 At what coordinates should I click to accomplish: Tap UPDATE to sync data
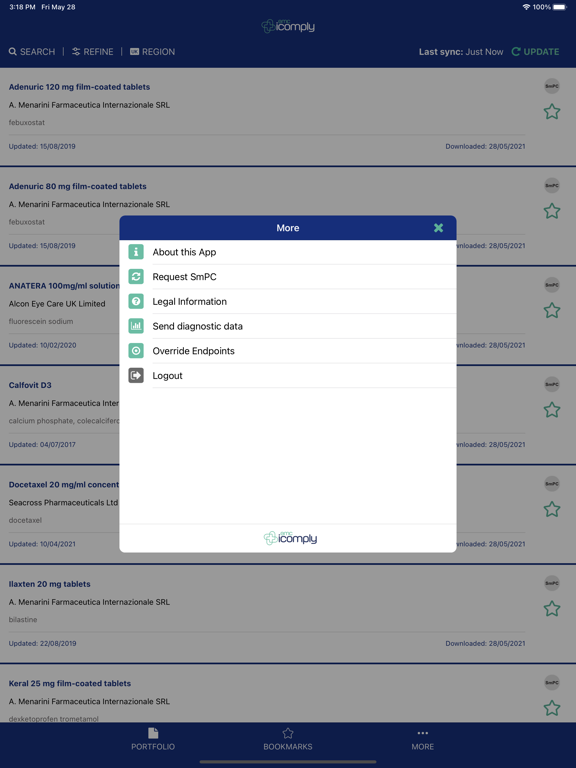[x=535, y=52]
